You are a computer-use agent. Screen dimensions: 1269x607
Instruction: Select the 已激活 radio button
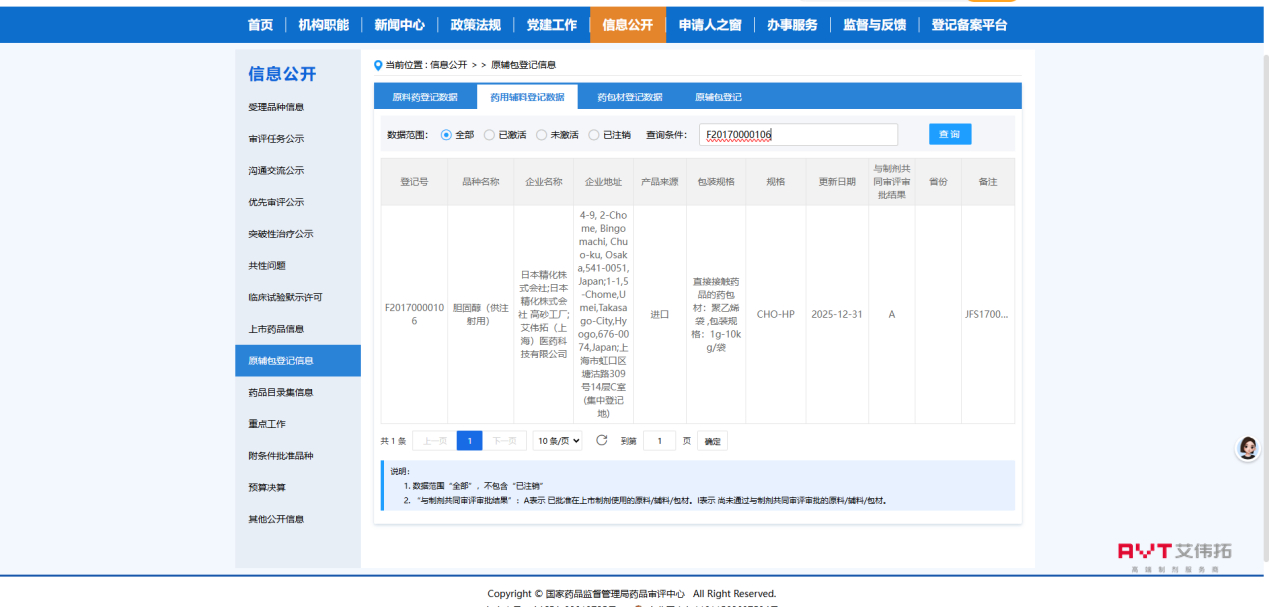point(489,135)
